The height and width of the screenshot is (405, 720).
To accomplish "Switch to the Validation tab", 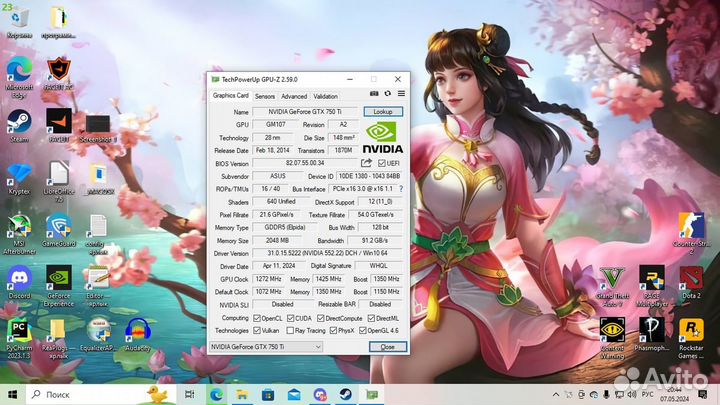I will [x=326, y=96].
